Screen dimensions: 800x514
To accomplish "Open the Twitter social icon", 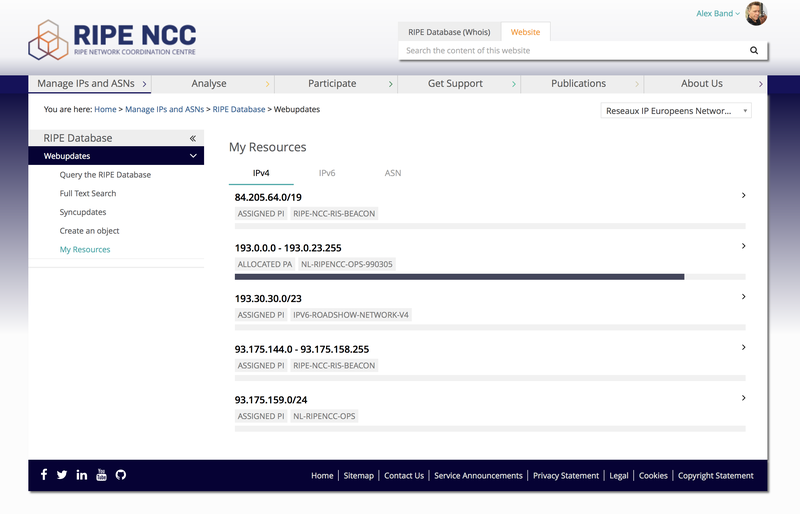I will (x=62, y=475).
